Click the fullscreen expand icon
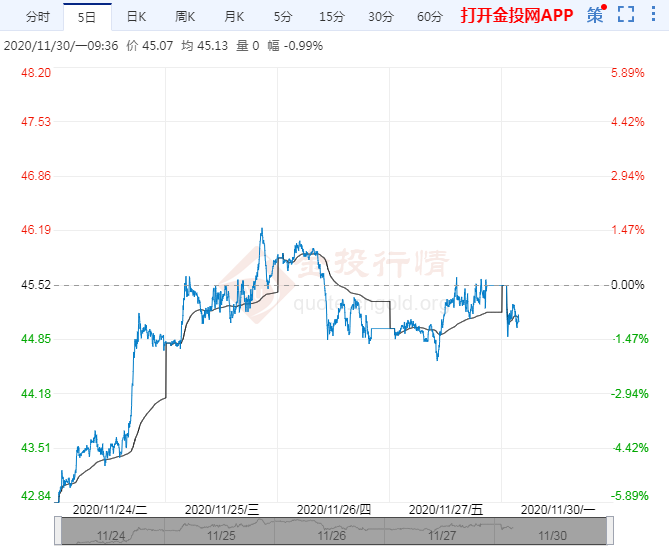 (x=626, y=15)
